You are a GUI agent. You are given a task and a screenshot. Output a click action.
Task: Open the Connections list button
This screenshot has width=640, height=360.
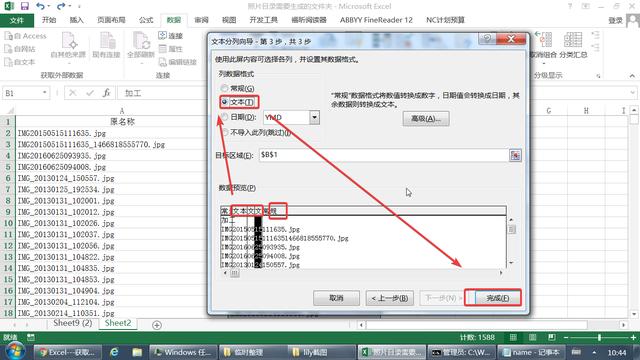point(171,36)
